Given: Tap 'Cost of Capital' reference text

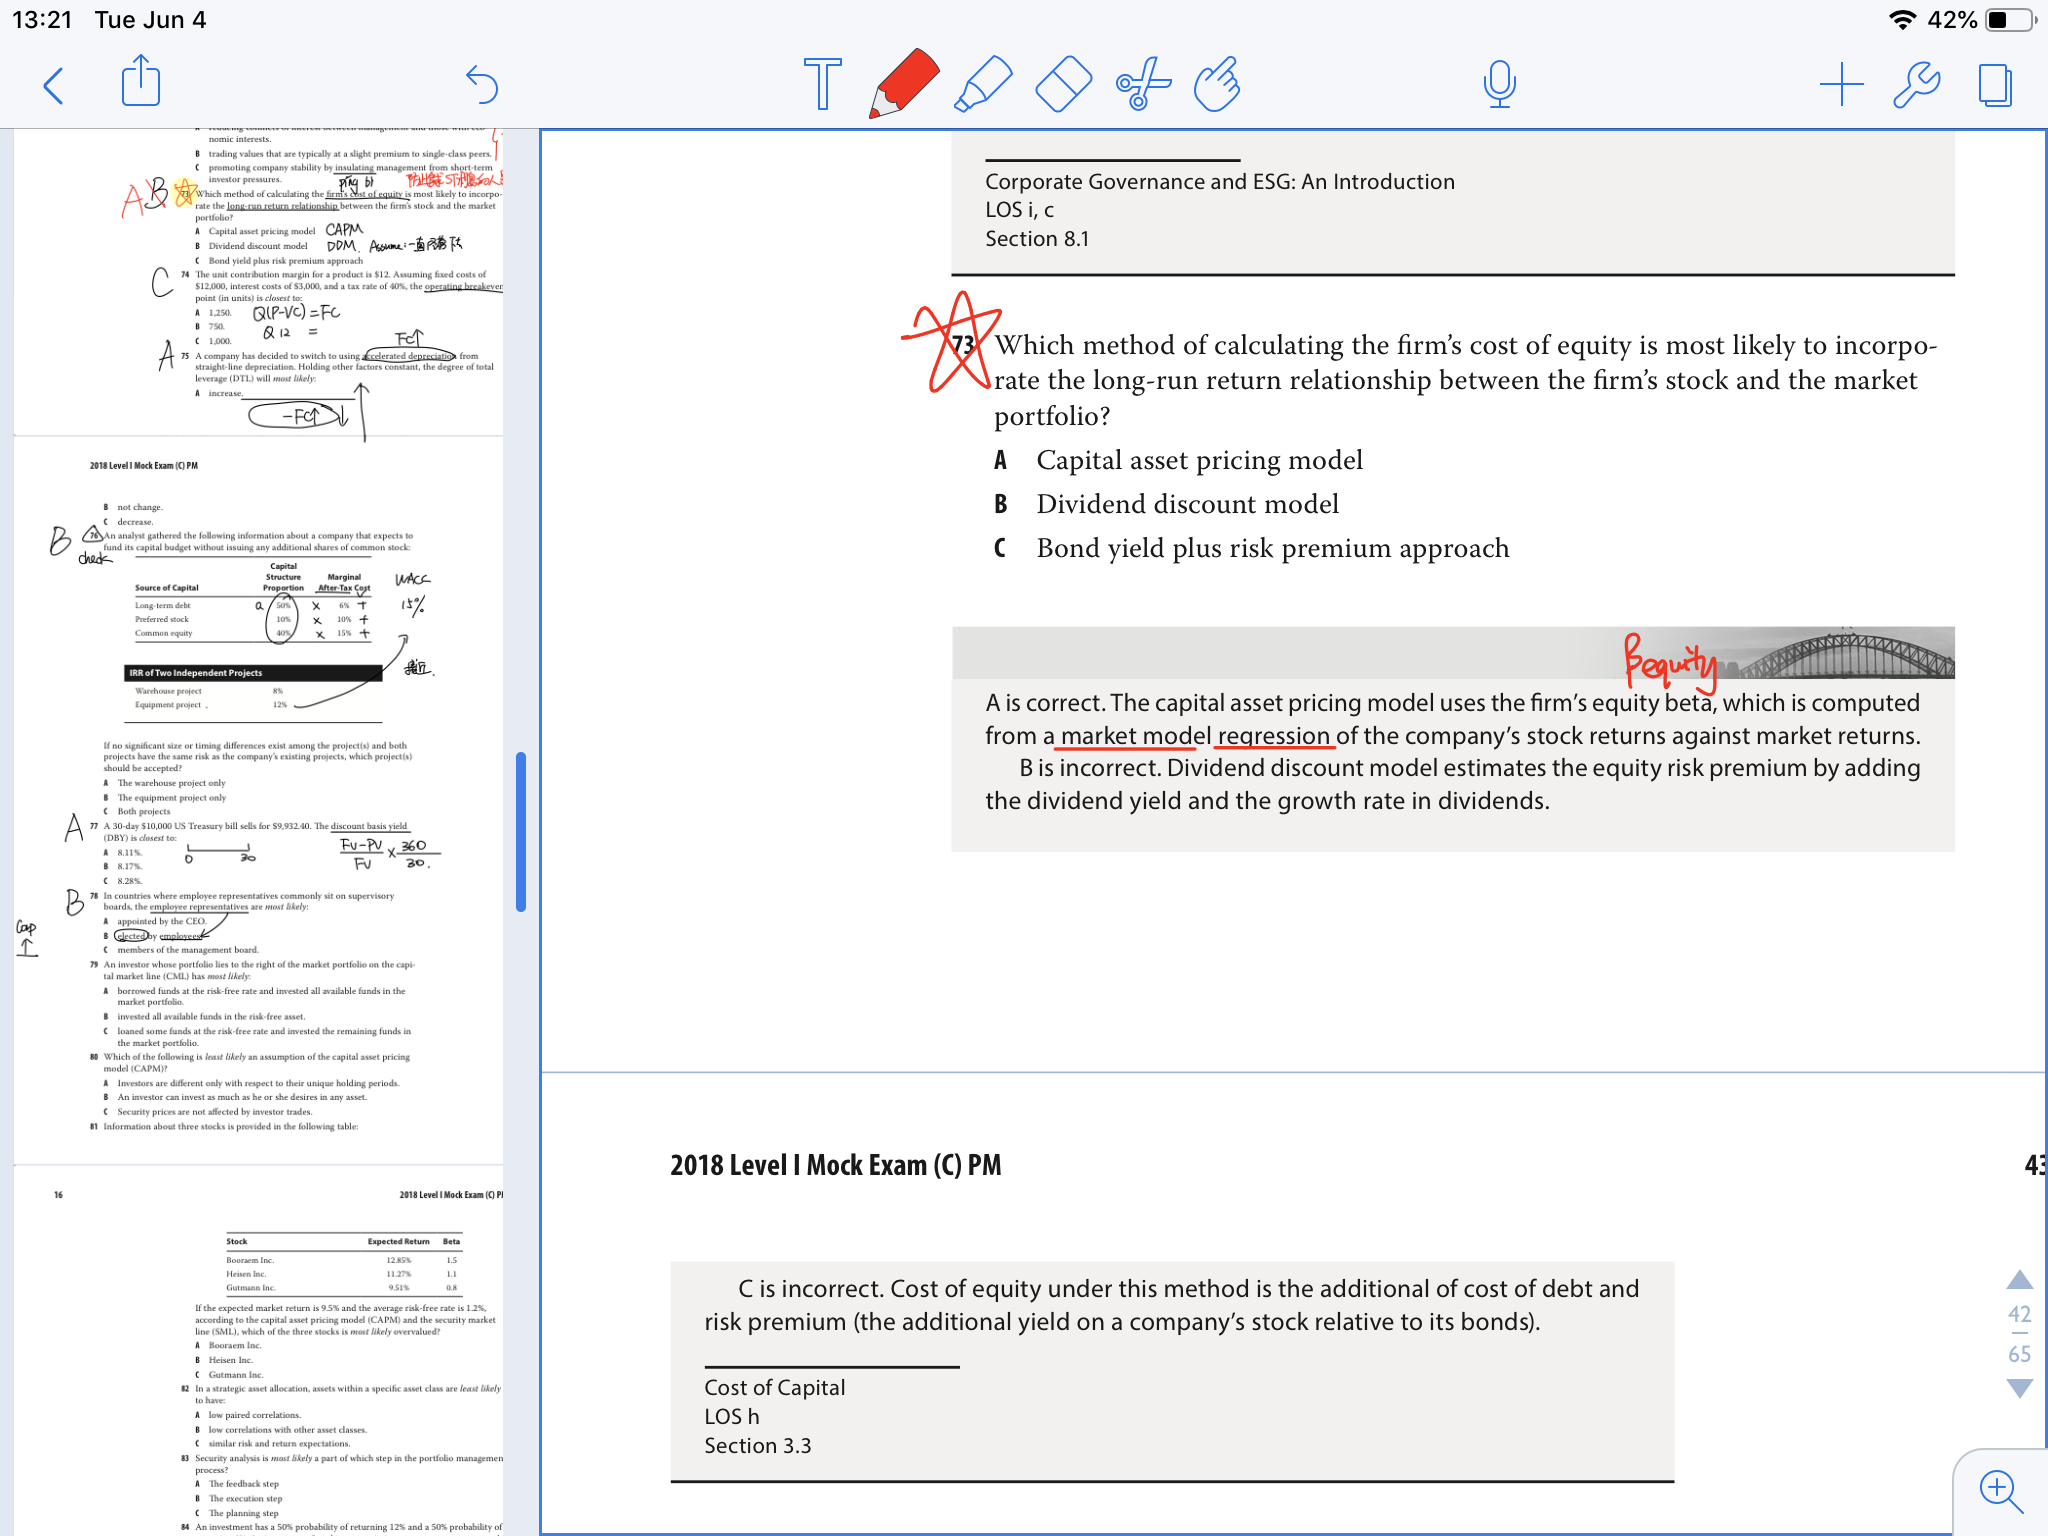Looking at the screenshot, I should click(x=774, y=1388).
